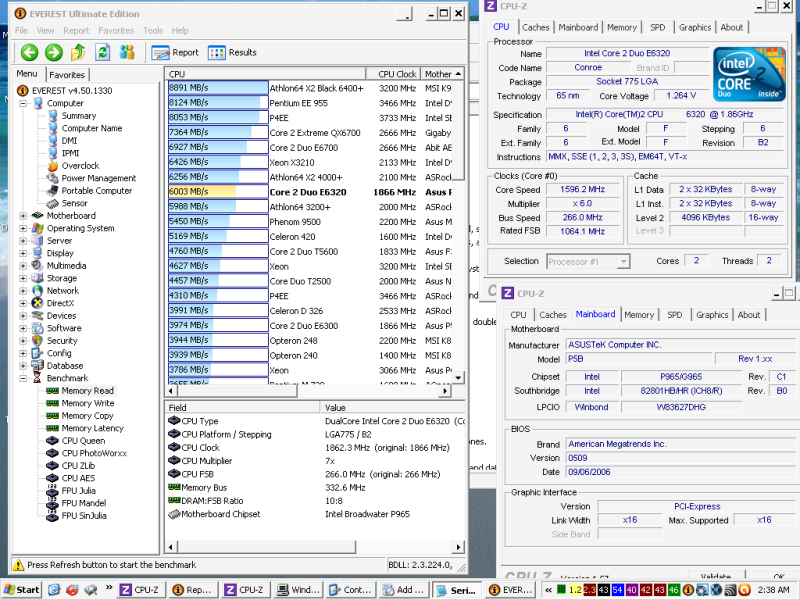Click the 8891 MB/s Athlon64 X2 result bar
This screenshot has width=800, height=600.
(218, 88)
